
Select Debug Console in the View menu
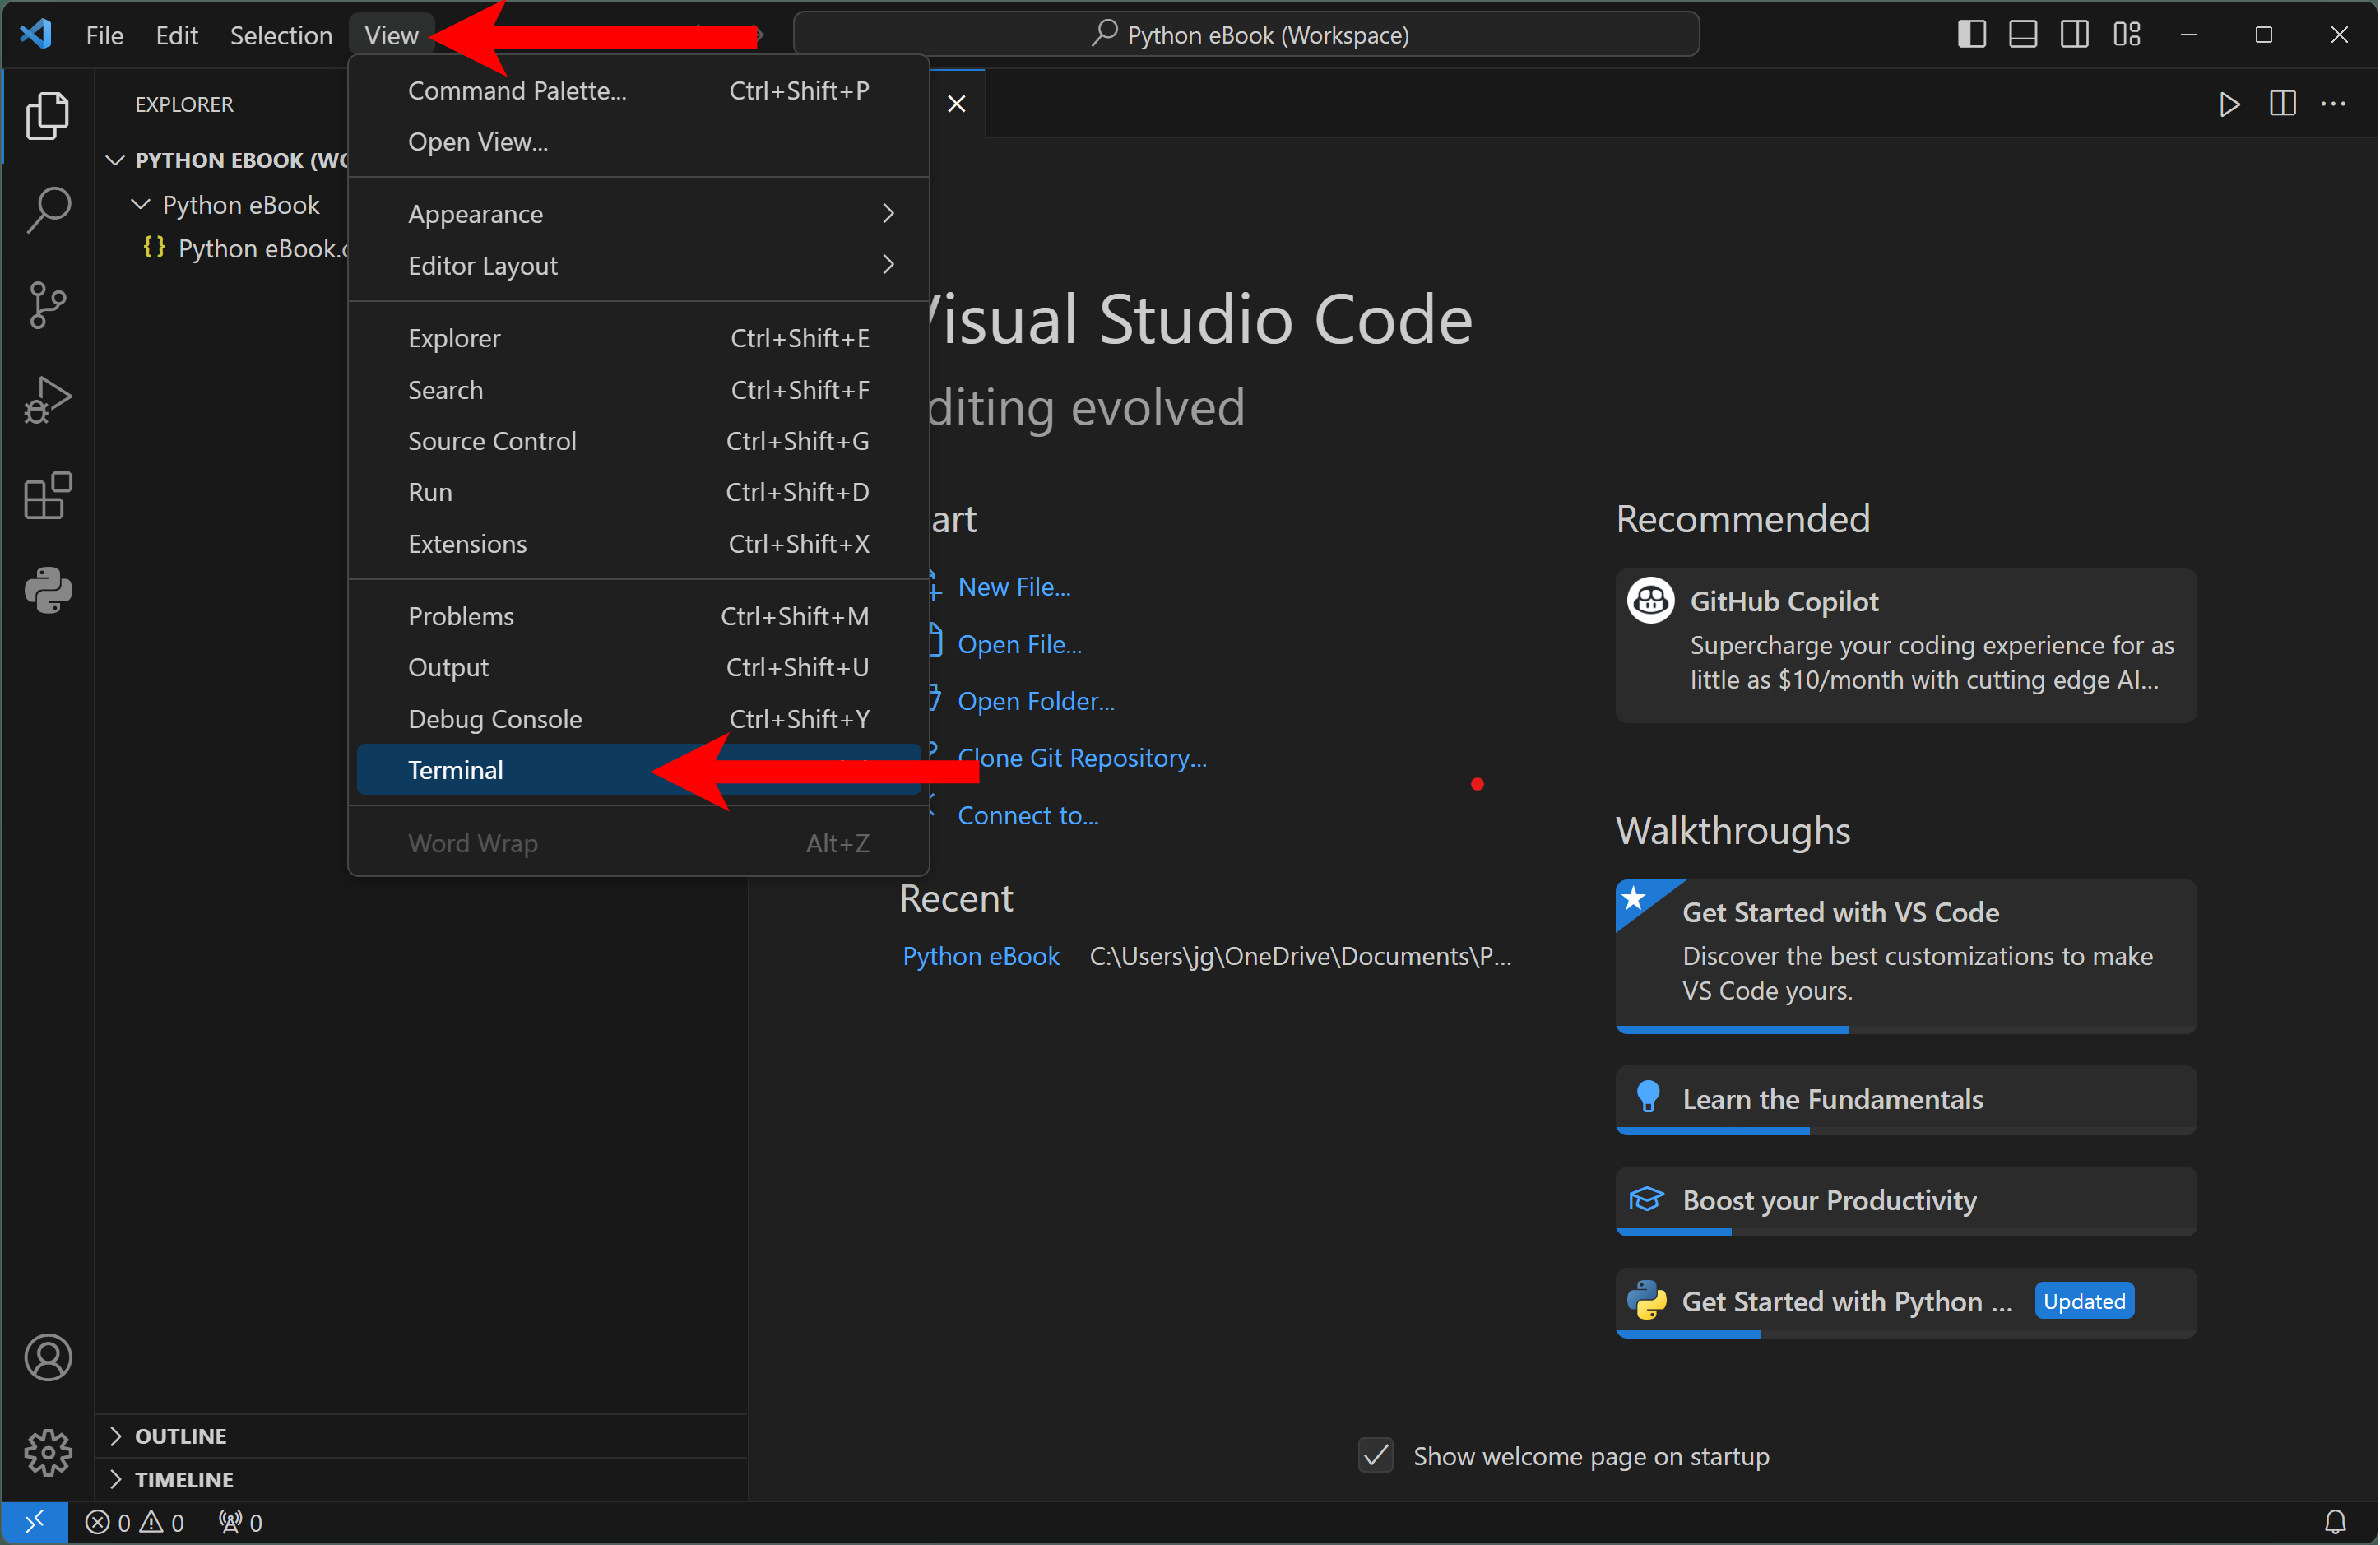click(638, 719)
